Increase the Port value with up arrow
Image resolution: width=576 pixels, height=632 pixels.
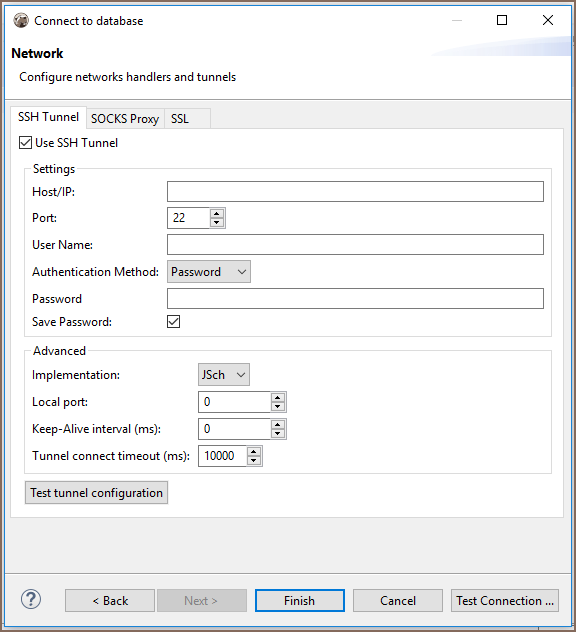[x=217, y=214]
